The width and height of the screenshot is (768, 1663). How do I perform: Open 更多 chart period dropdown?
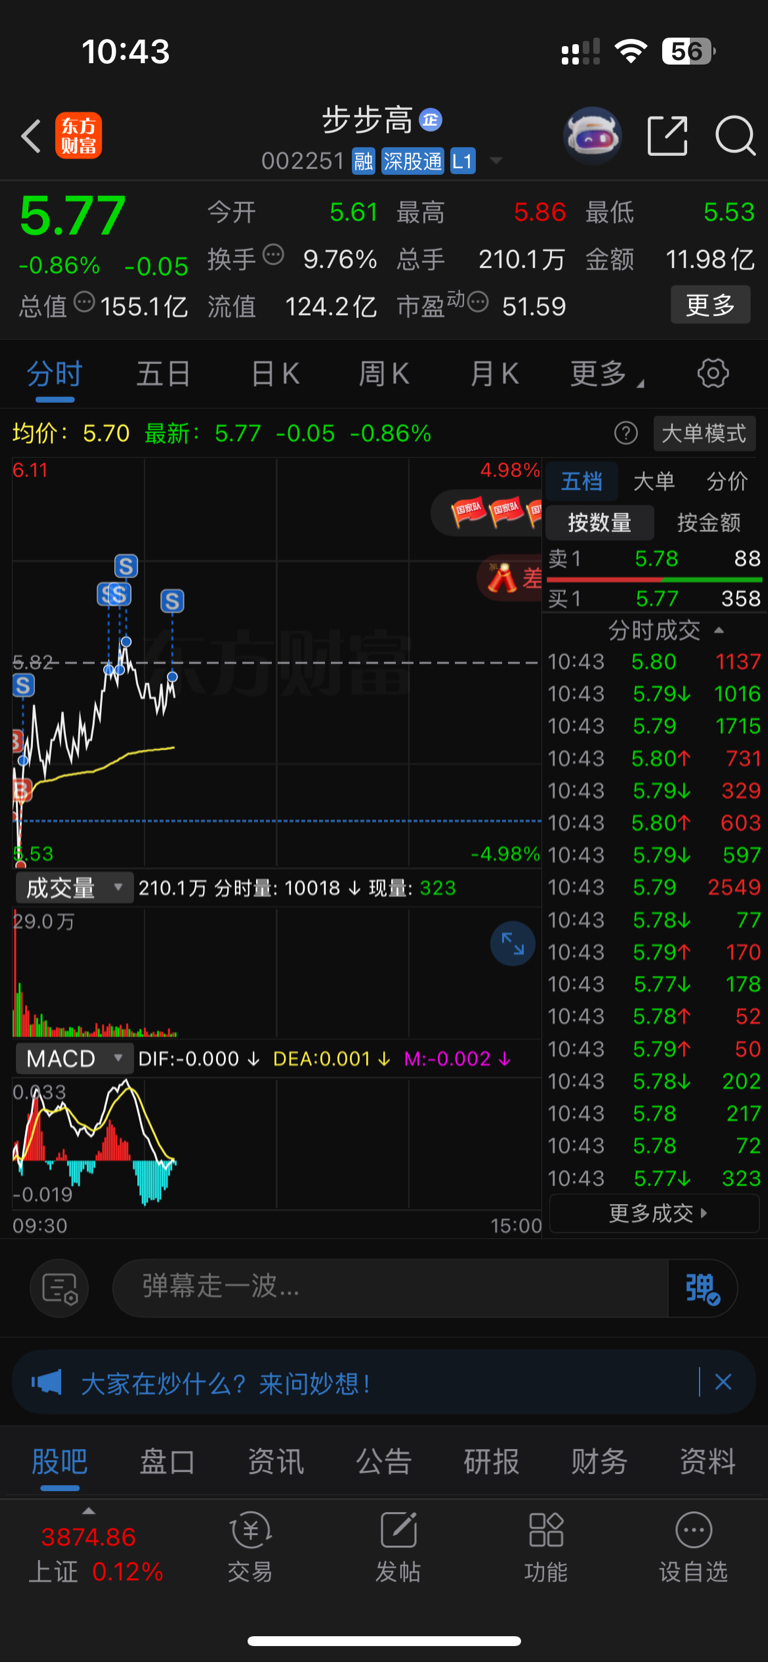[x=606, y=374]
